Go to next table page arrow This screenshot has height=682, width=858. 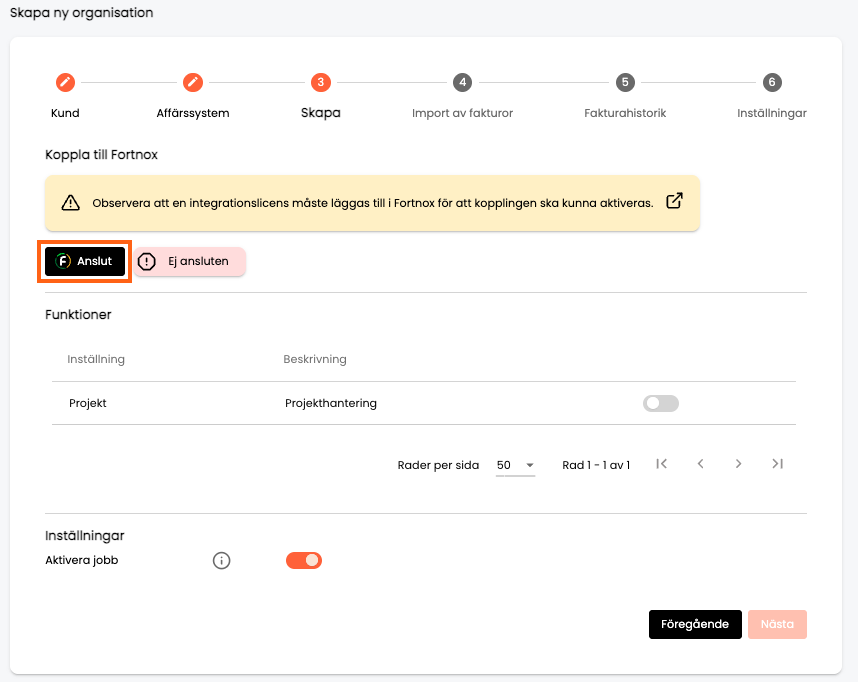(738, 464)
